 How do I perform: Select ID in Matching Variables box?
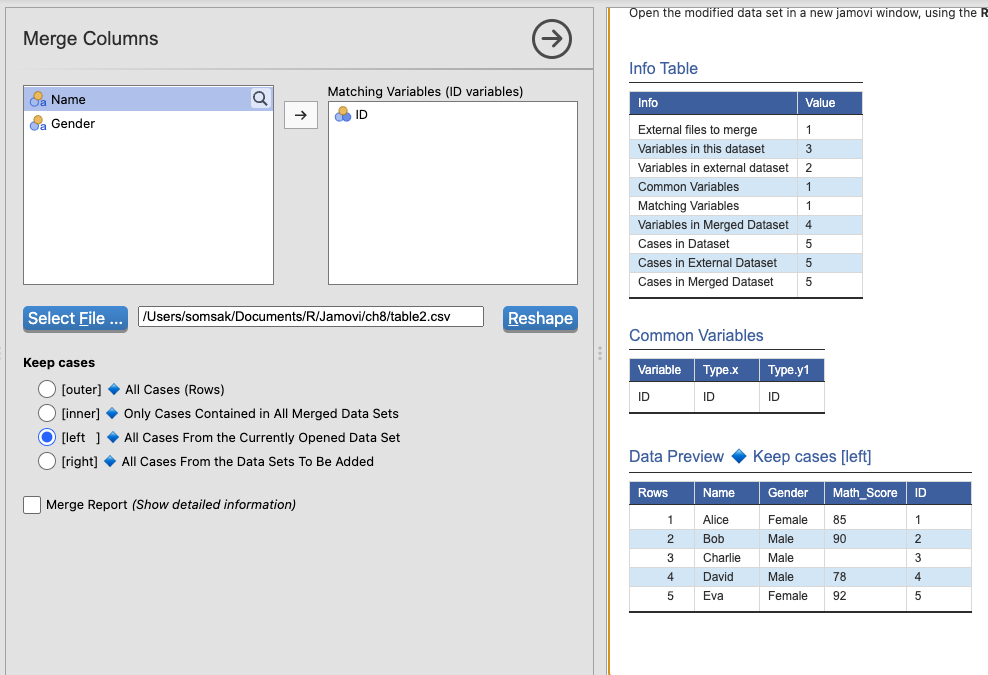pos(362,115)
